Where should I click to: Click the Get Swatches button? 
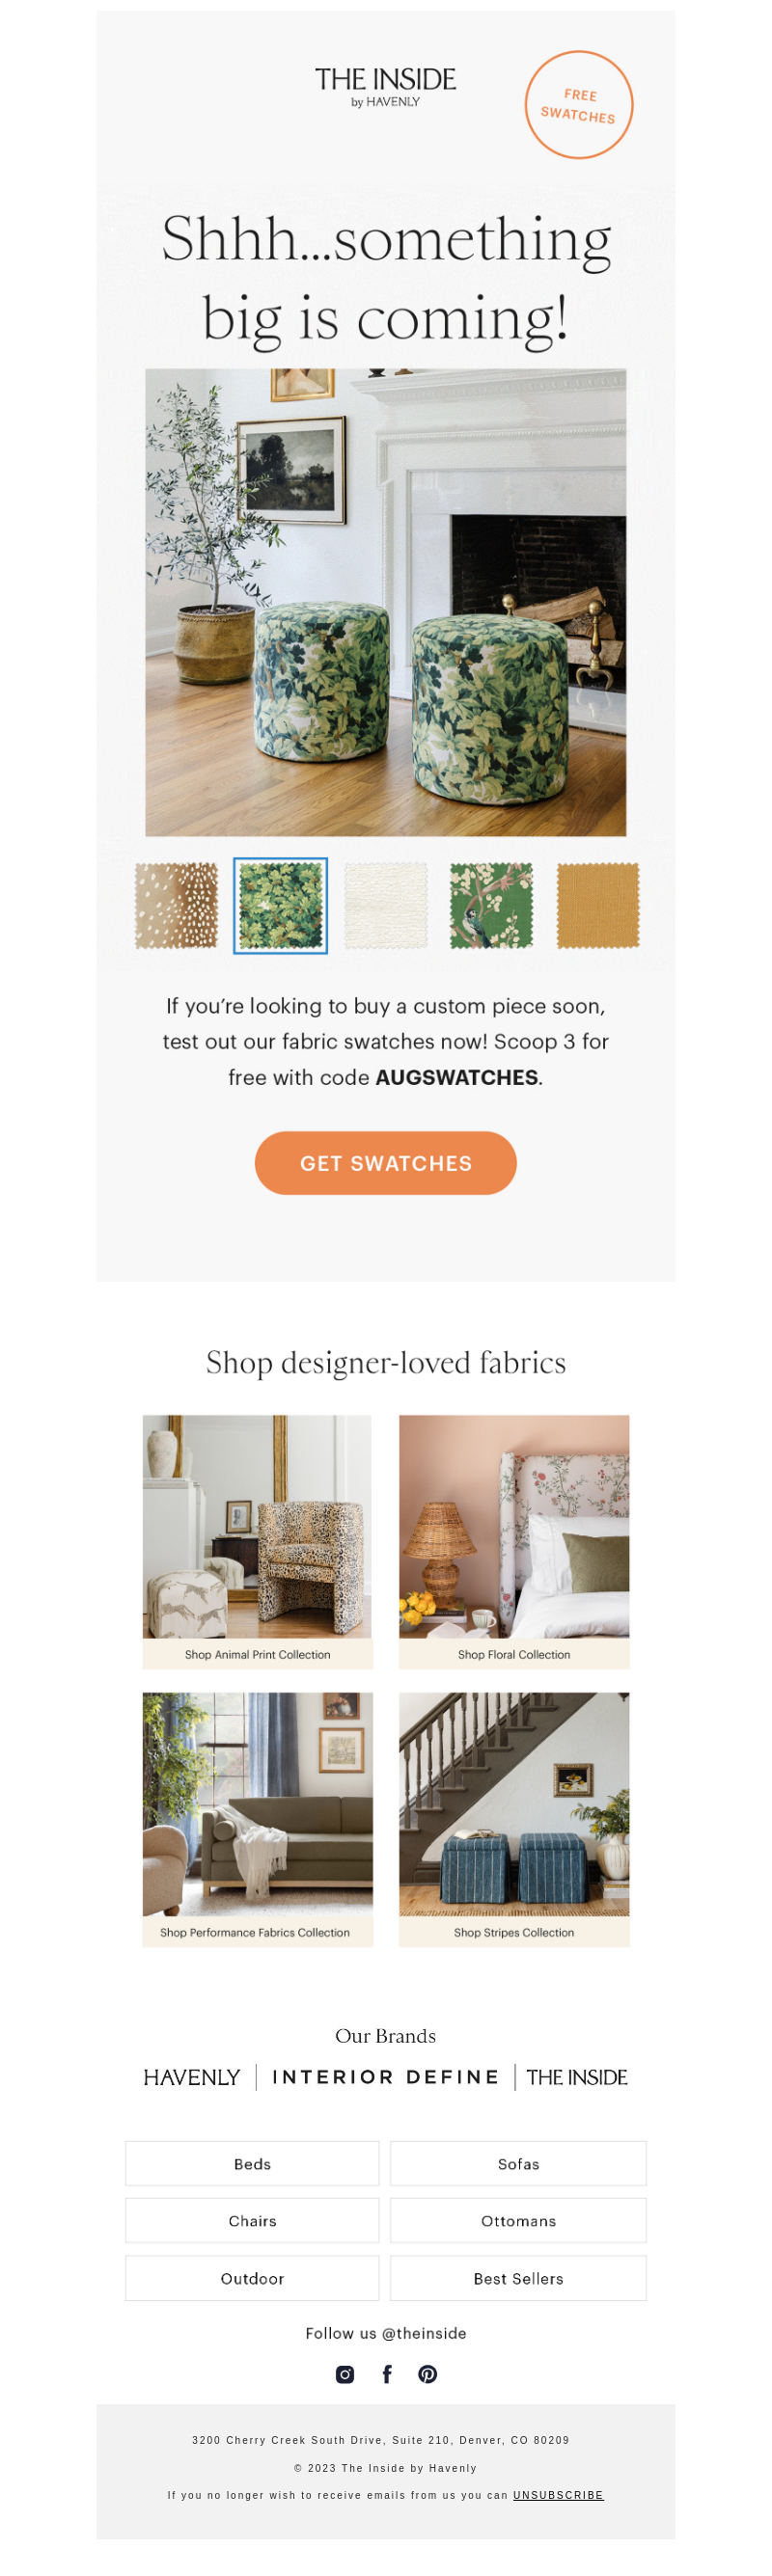(386, 1163)
